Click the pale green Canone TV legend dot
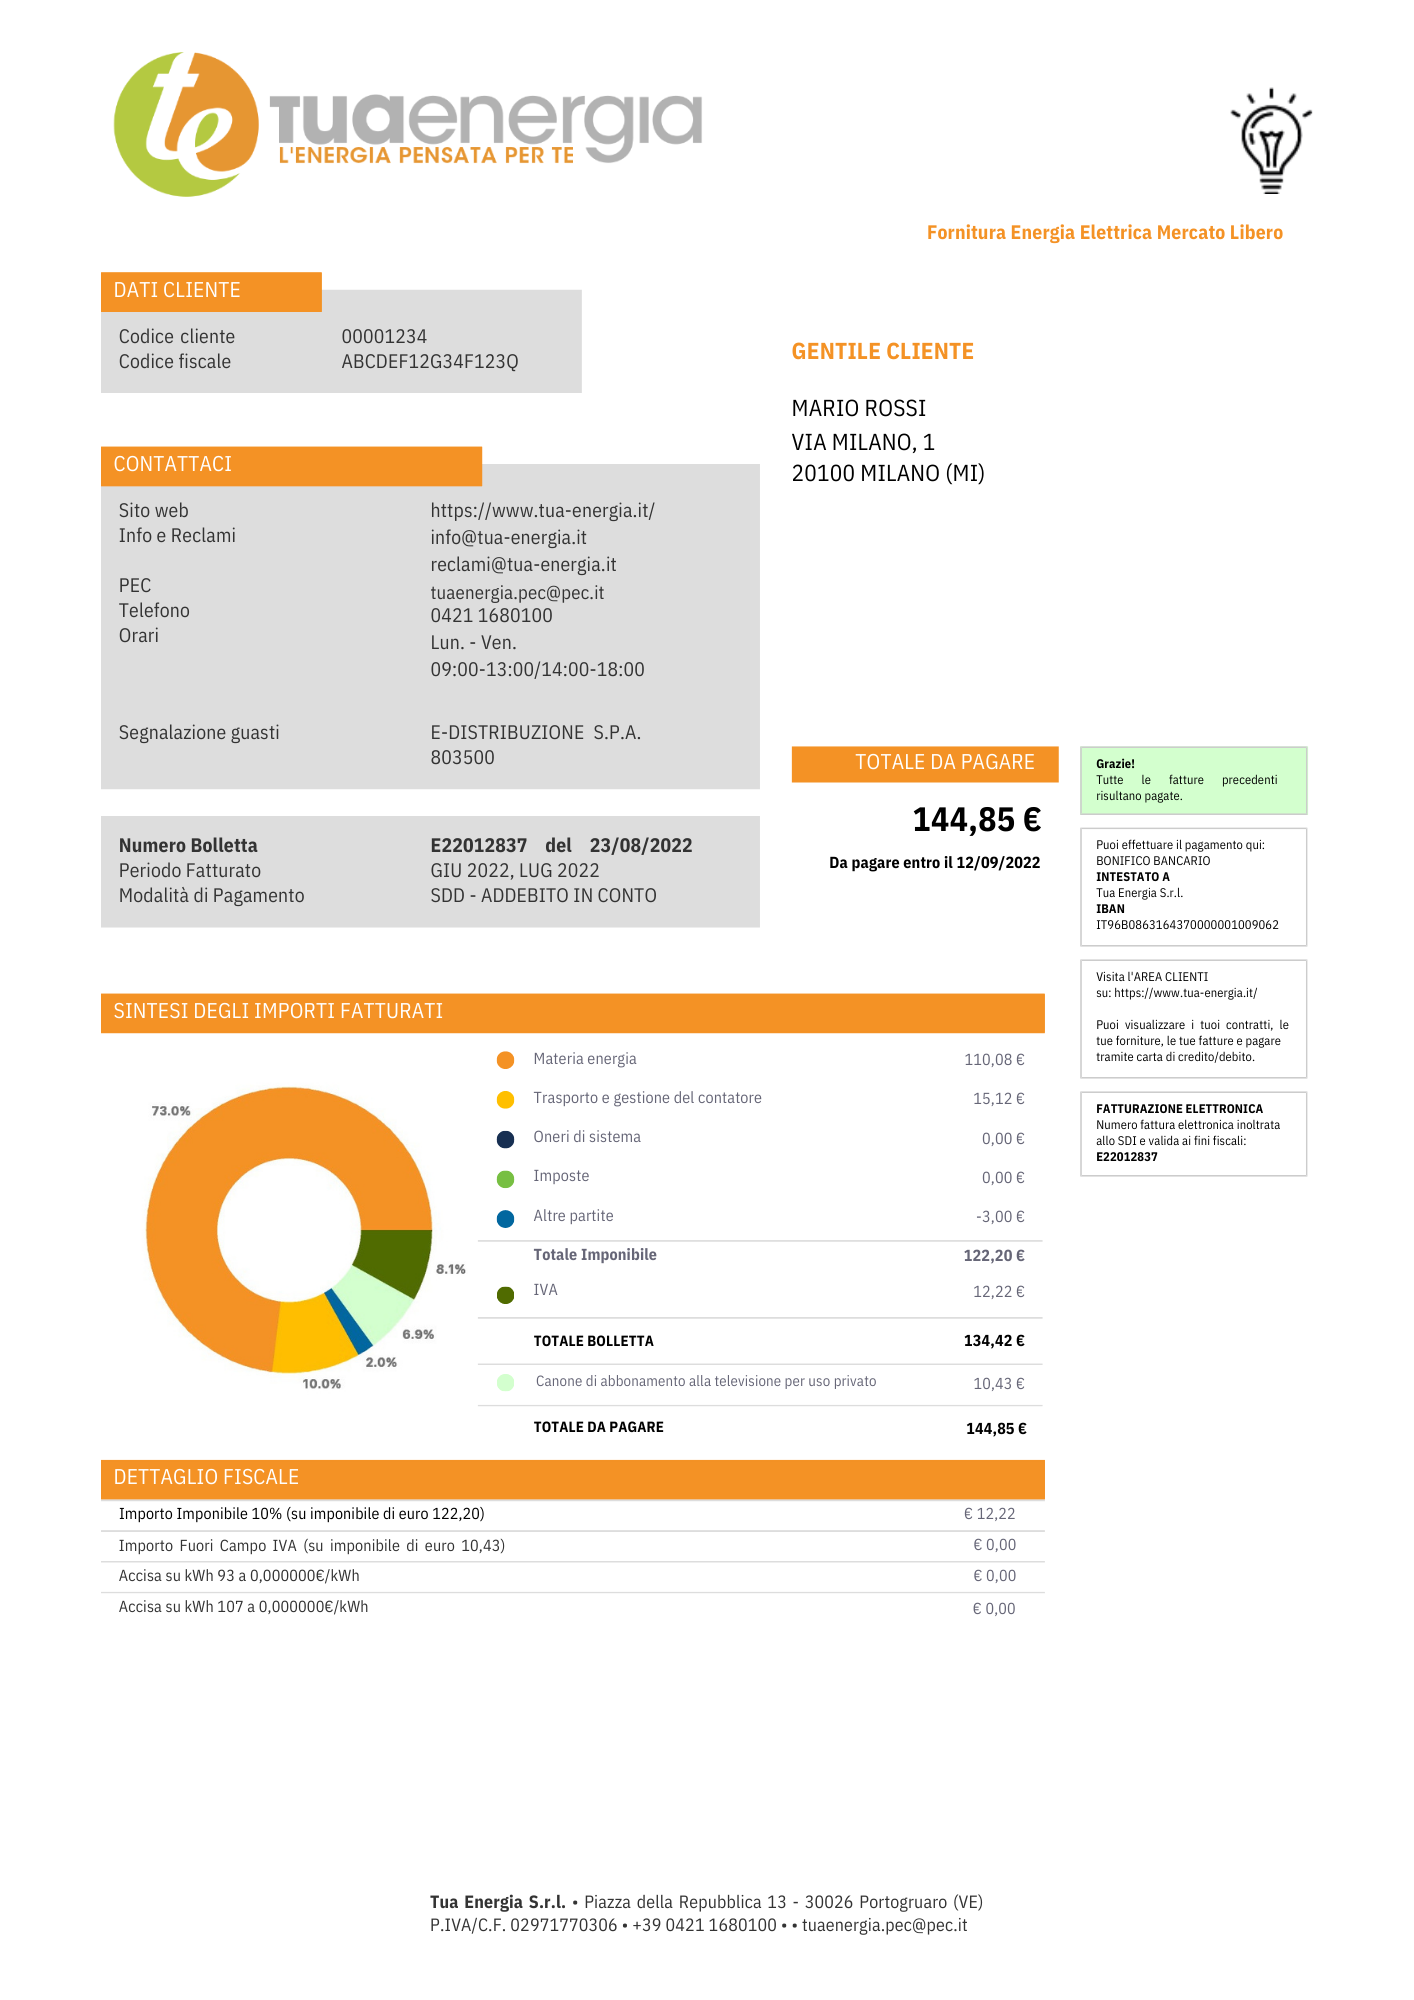The image size is (1414, 2000). click(505, 1382)
